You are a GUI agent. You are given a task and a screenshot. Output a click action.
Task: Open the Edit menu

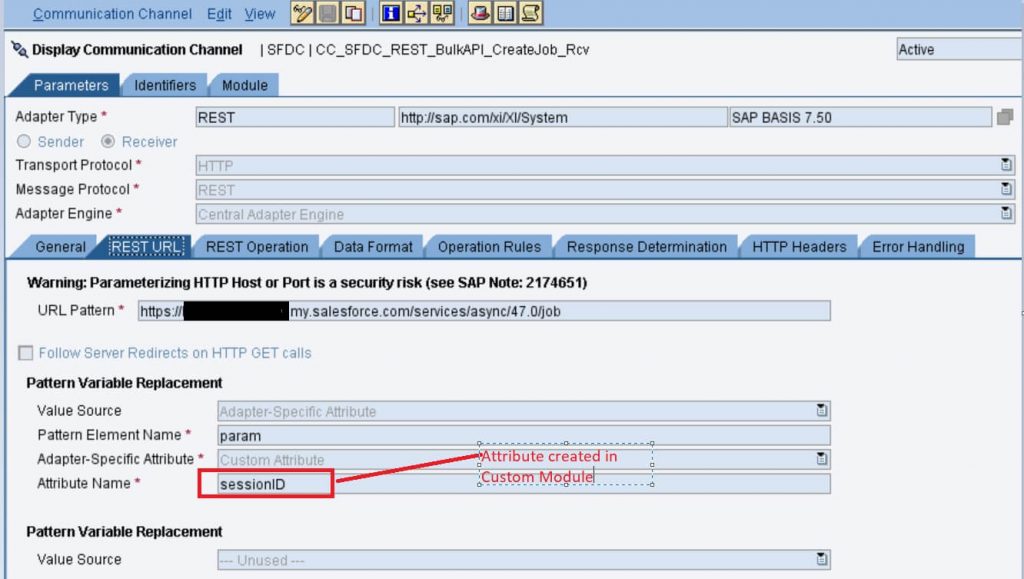(219, 14)
